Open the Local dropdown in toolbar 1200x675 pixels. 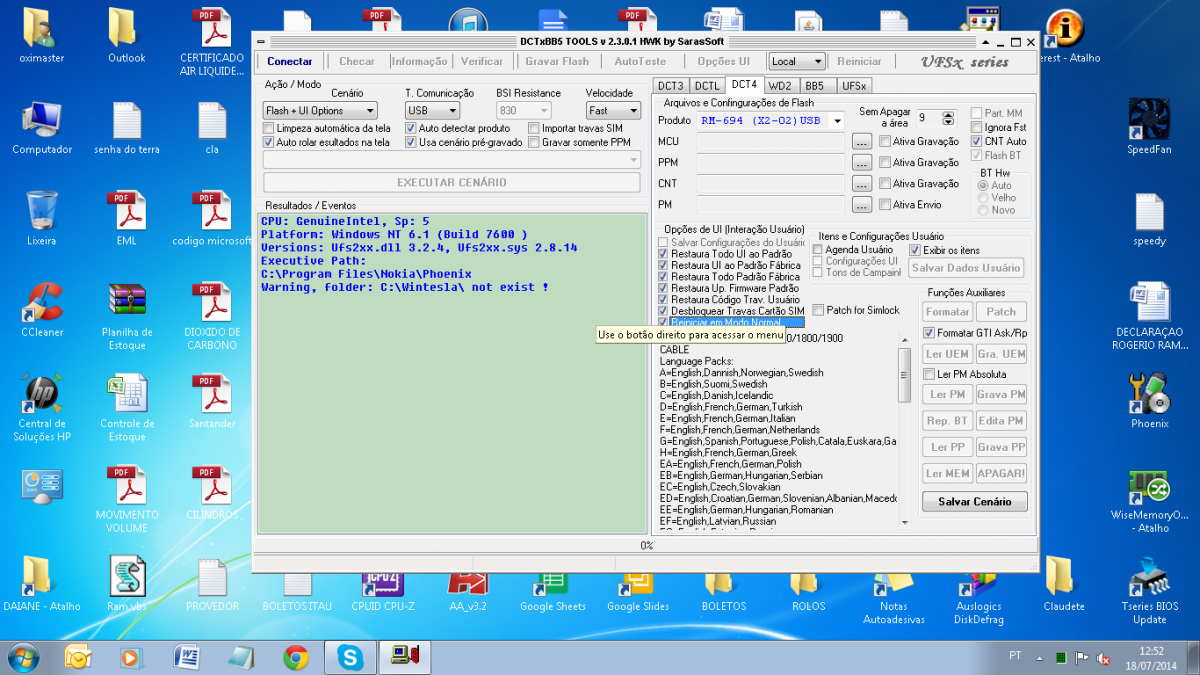coord(797,62)
